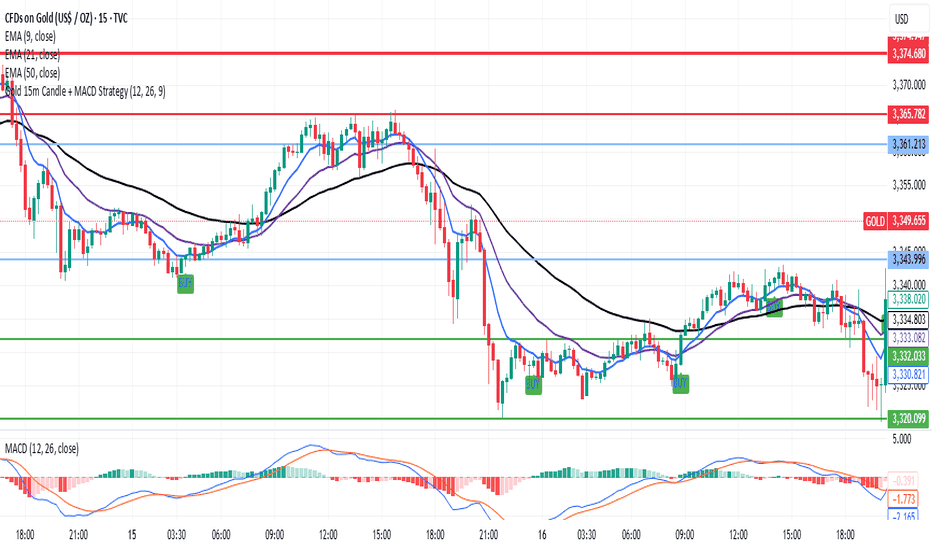The image size is (932, 550).
Task: Click the 16 date label on the time axis
Action: pyautogui.click(x=542, y=535)
